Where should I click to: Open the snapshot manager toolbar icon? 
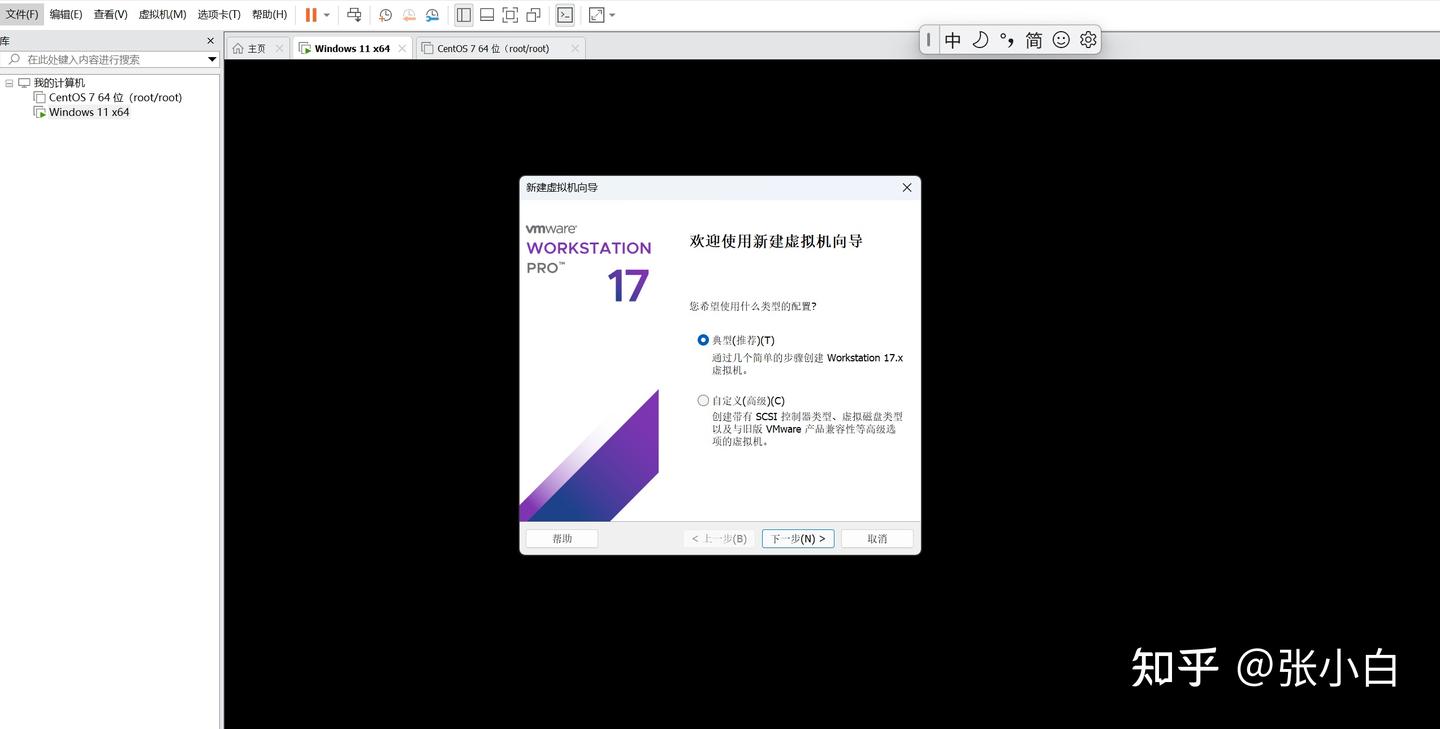coord(432,15)
